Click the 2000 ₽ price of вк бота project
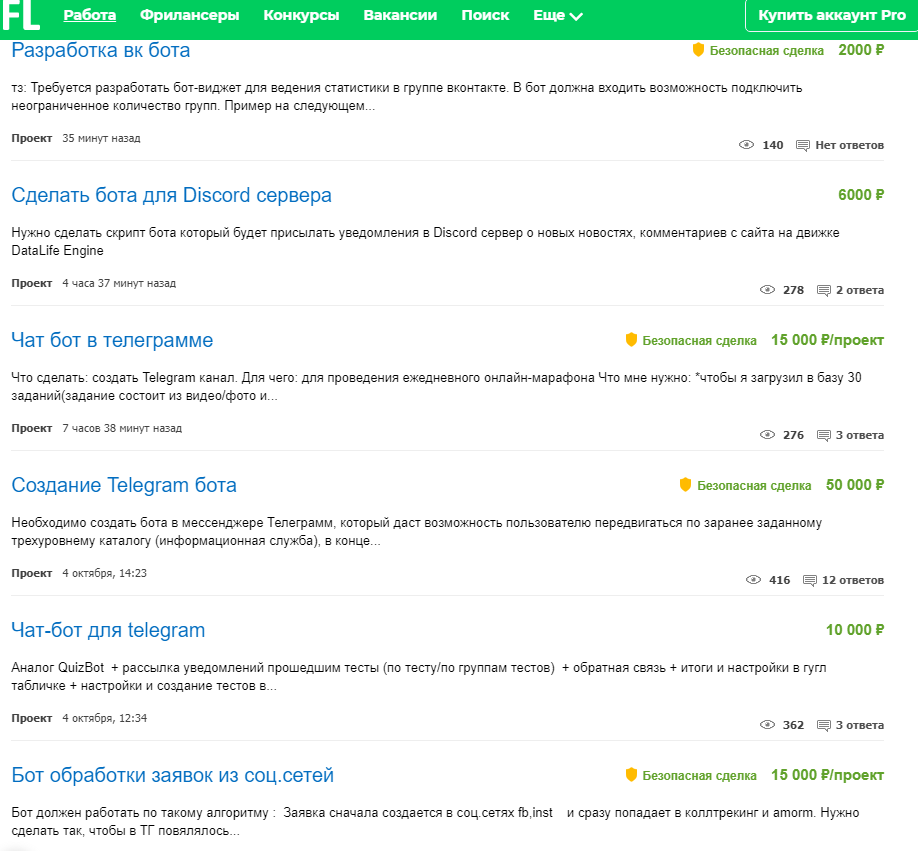This screenshot has height=851, width=918. [x=861, y=50]
